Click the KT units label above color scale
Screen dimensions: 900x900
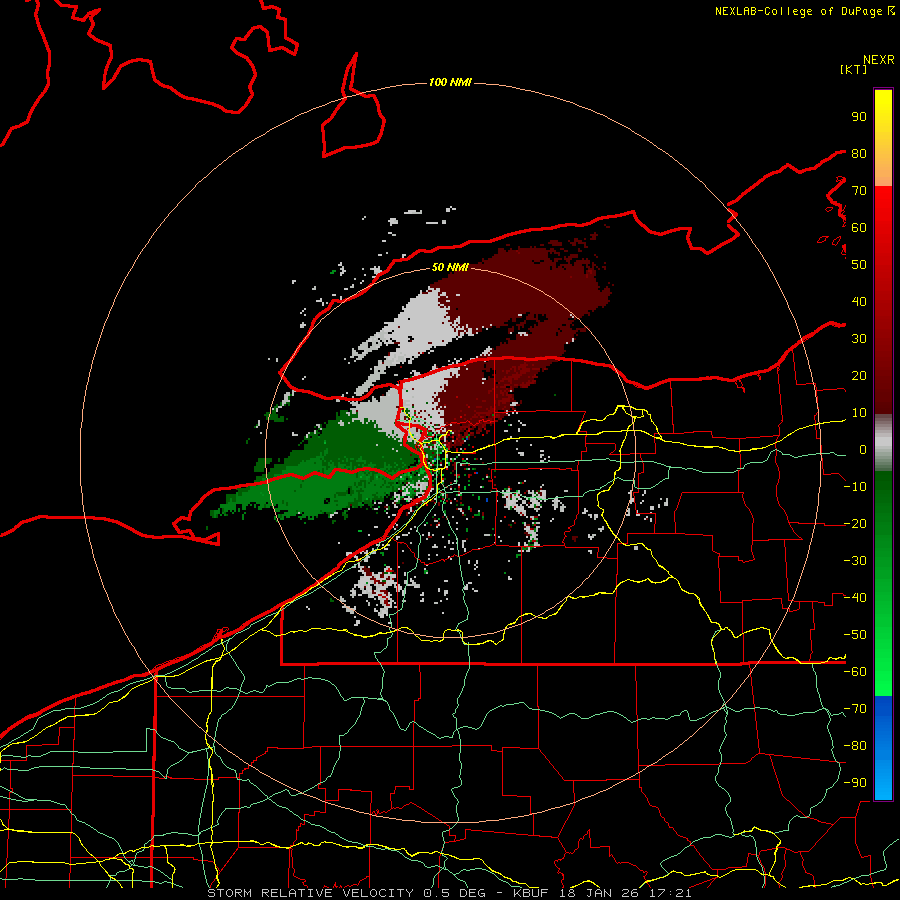point(854,69)
